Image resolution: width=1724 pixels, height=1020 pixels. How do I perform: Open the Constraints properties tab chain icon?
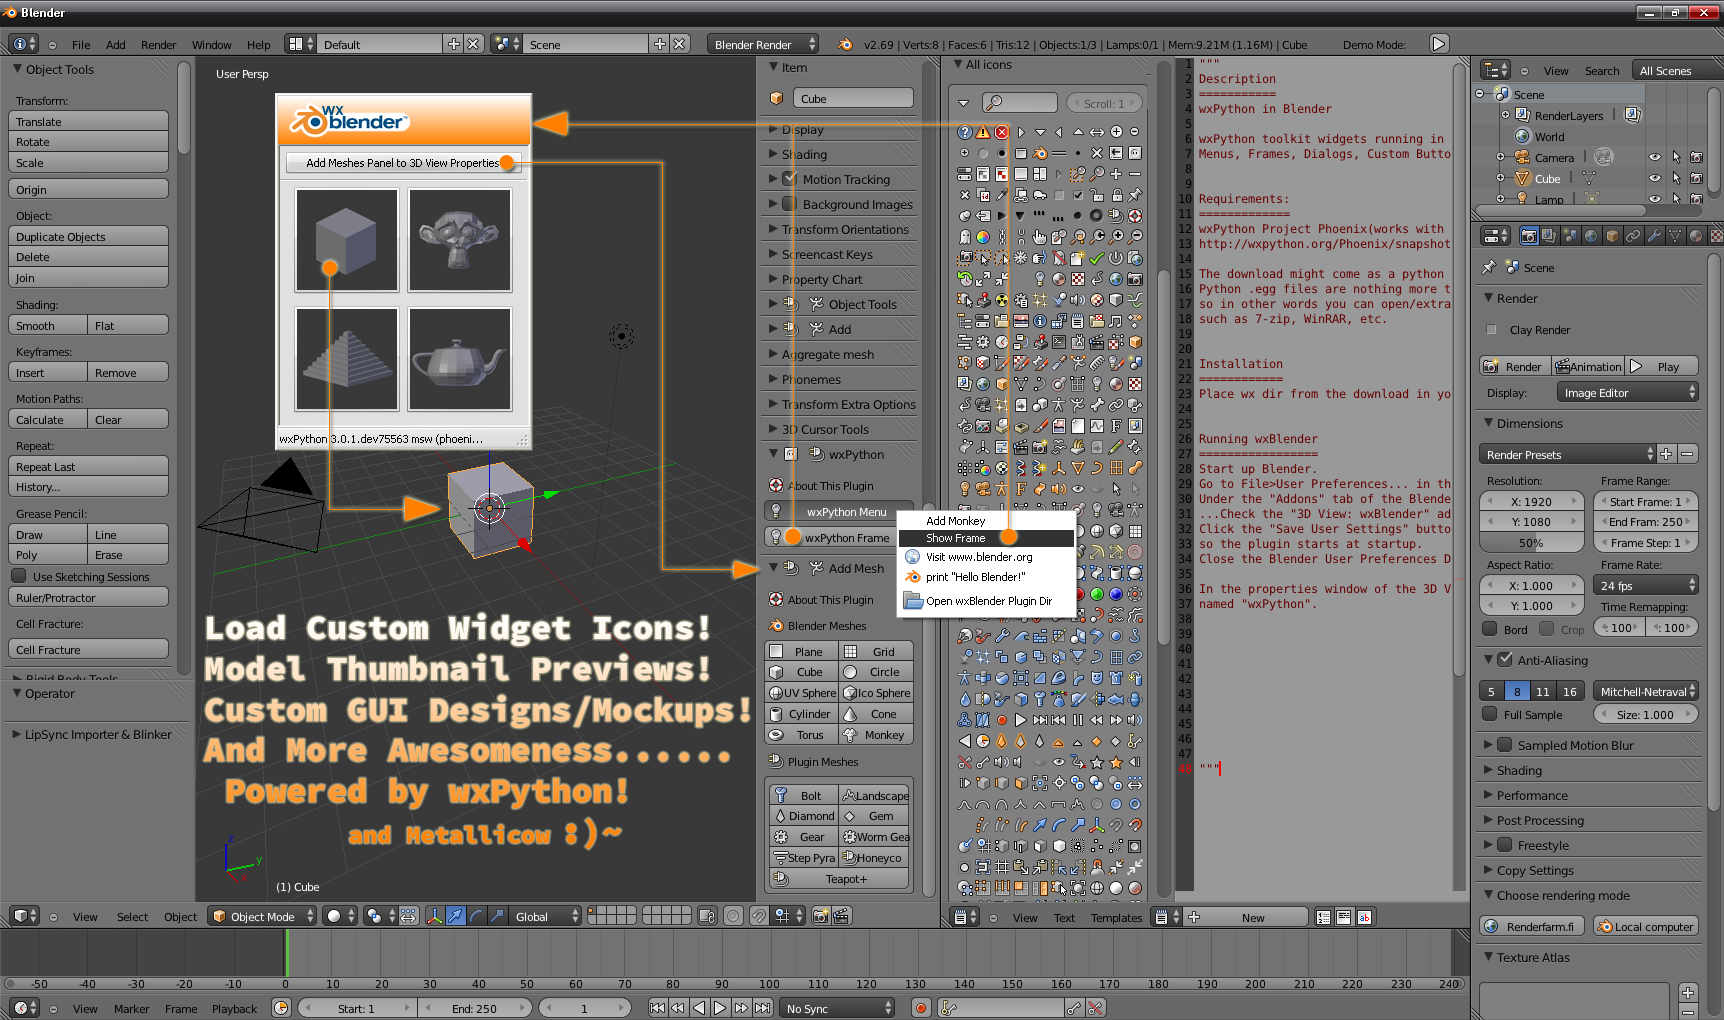[x=1632, y=236]
